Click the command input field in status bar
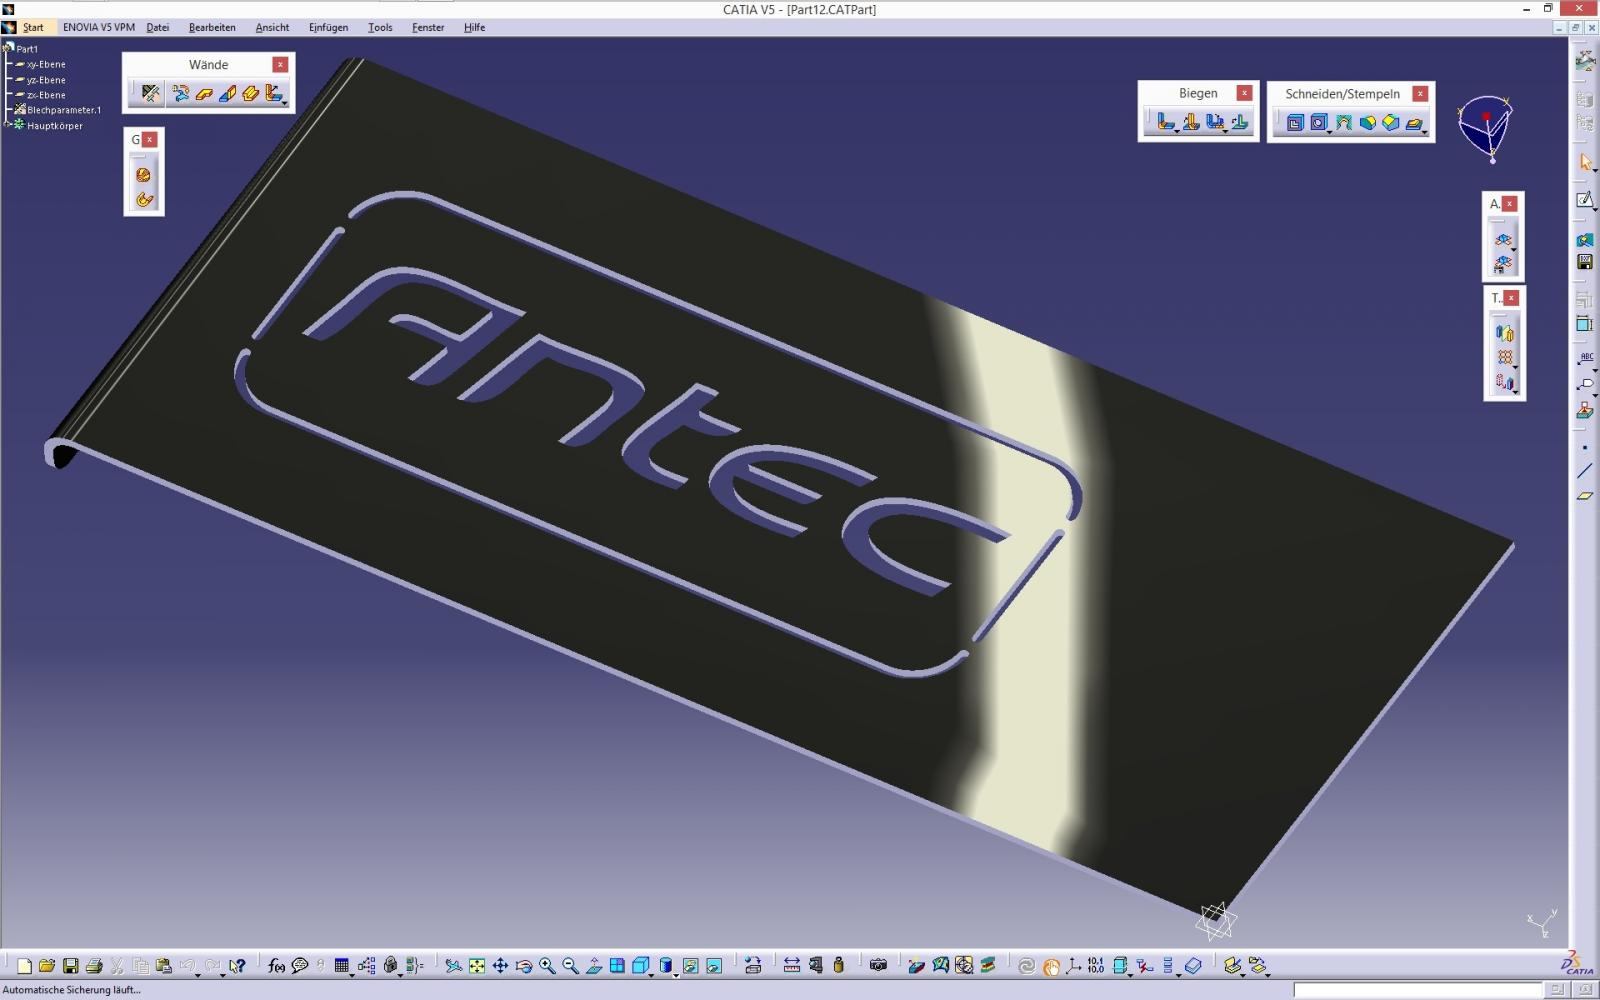 pos(1418,990)
